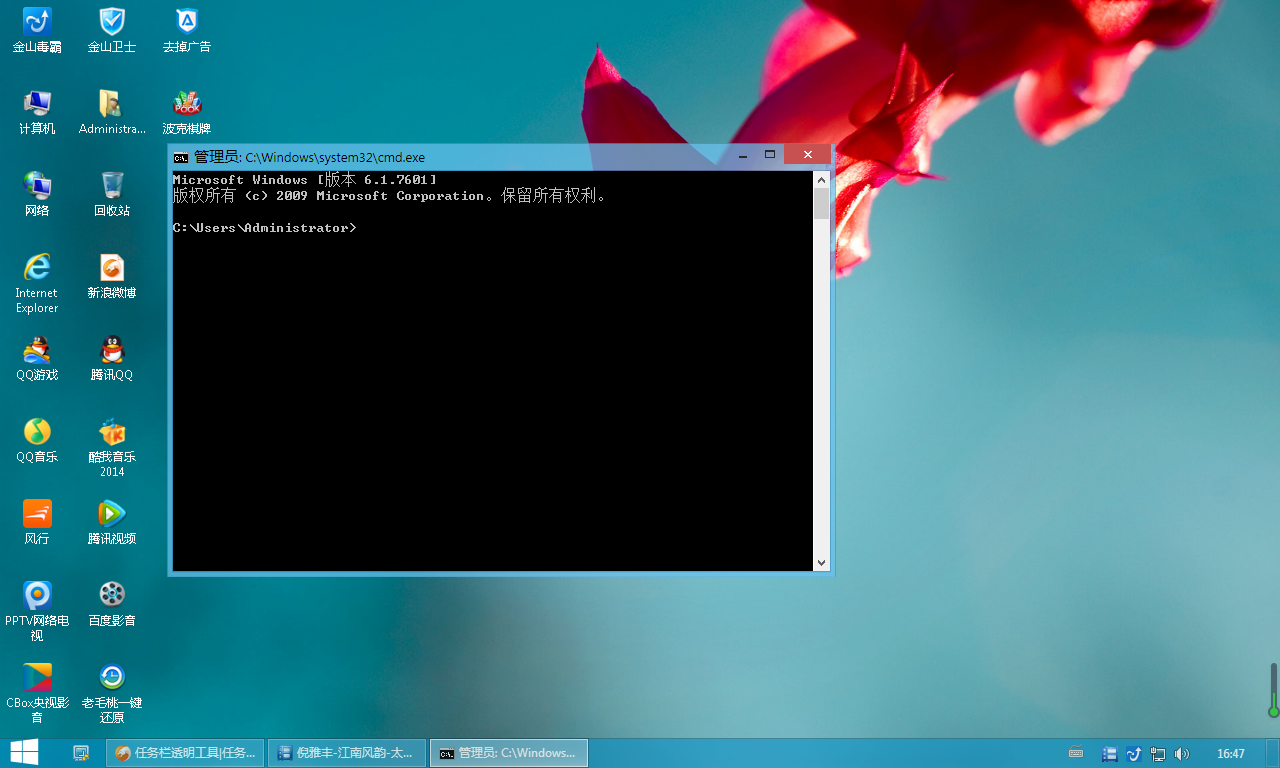Click the QQ游戏 desktop shortcut
This screenshot has width=1280, height=768.
(x=37, y=358)
